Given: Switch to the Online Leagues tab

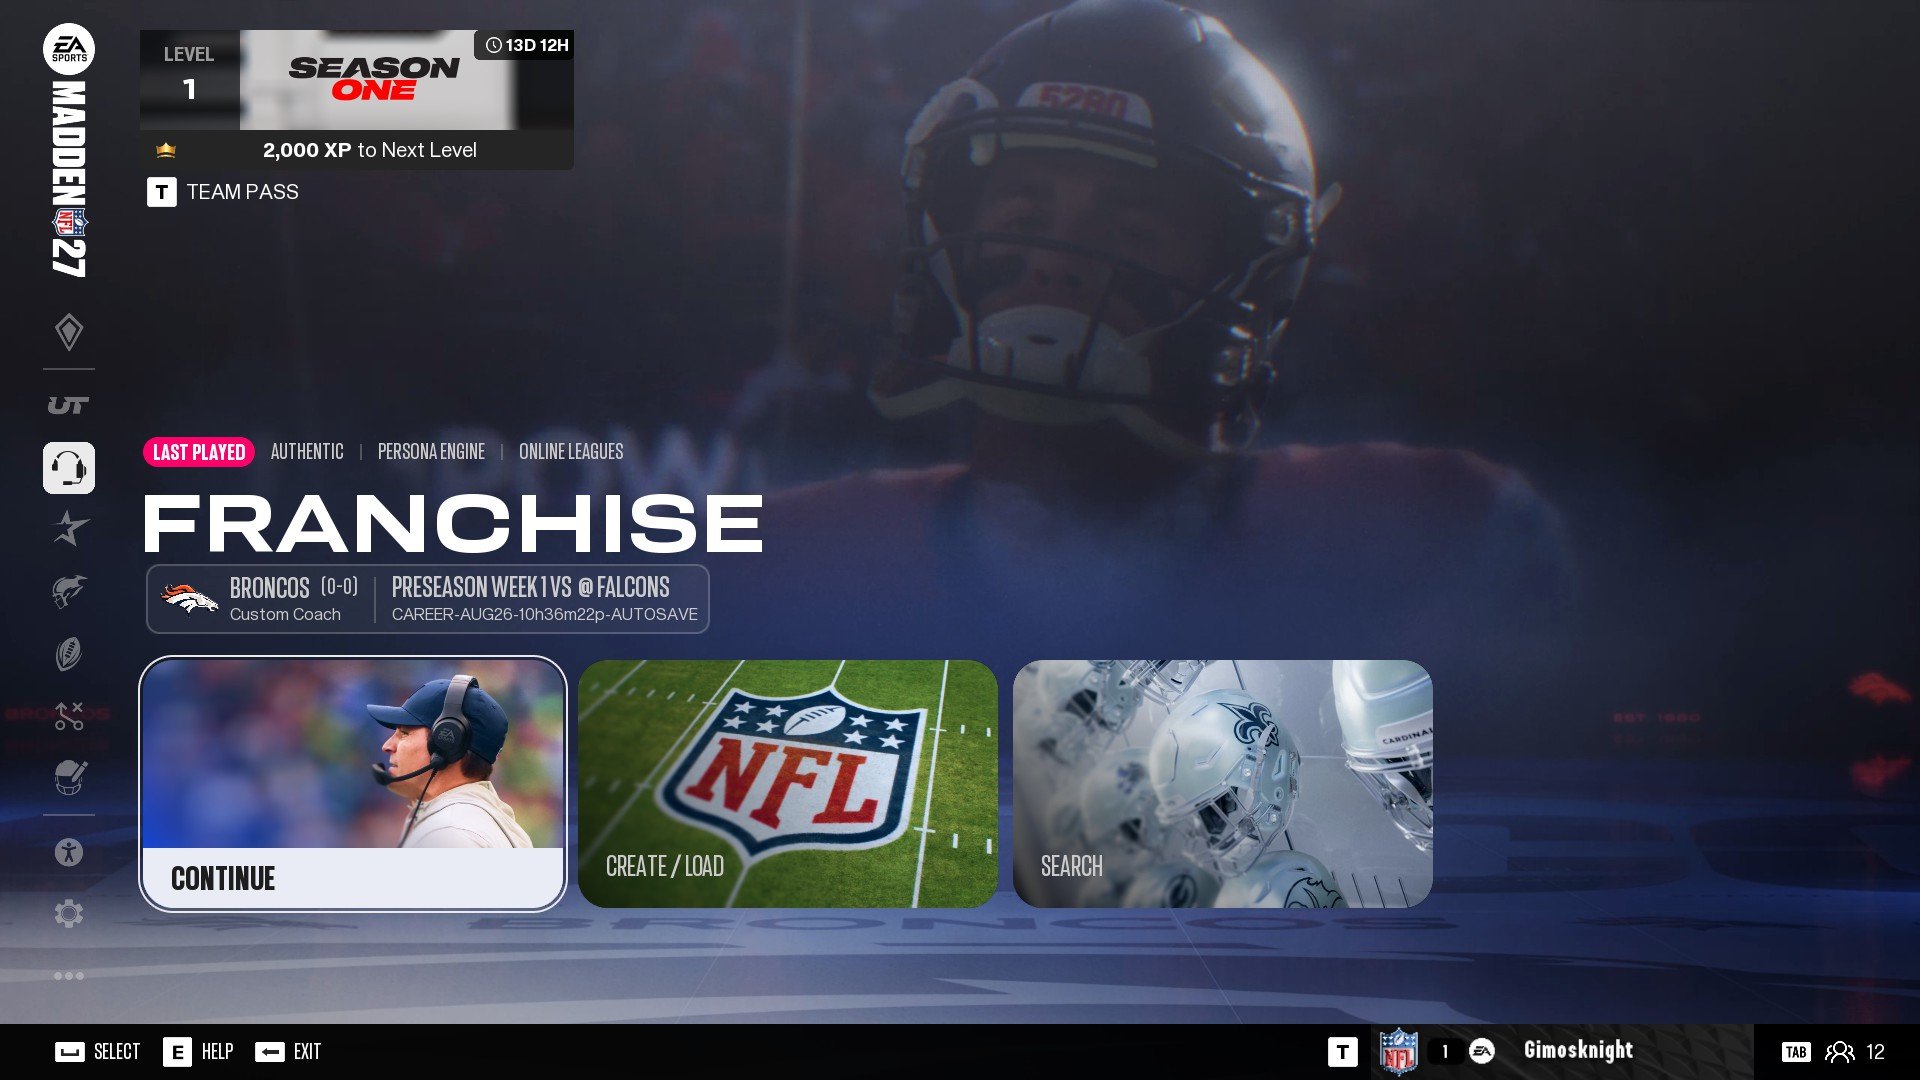Looking at the screenshot, I should (x=571, y=452).
